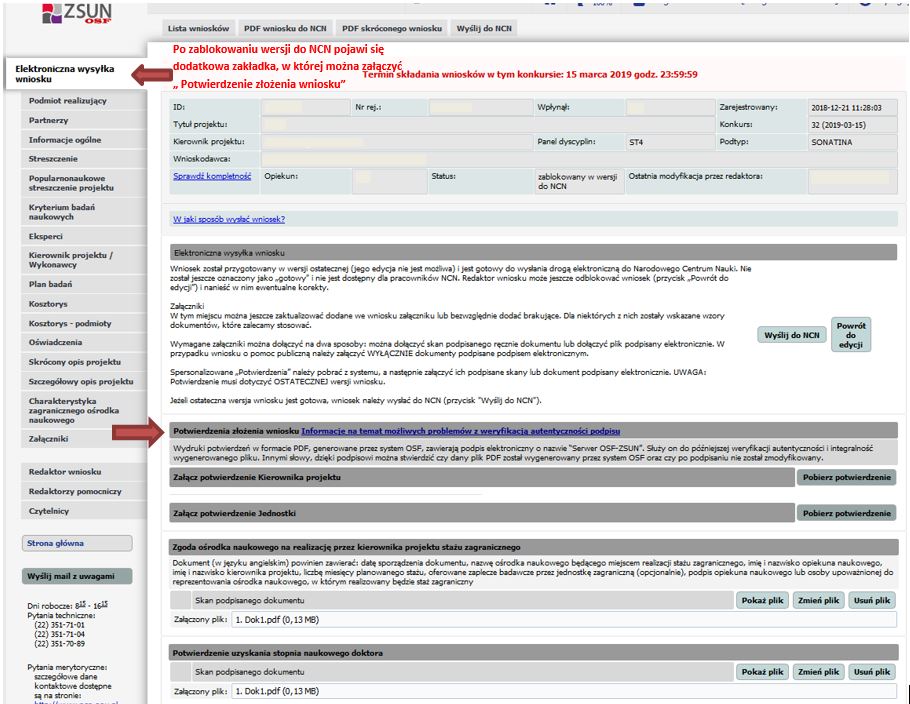Click Pokaż plik for Zgoda ośrodka naukowego document
Screen dimensions: 910x704
(762, 600)
